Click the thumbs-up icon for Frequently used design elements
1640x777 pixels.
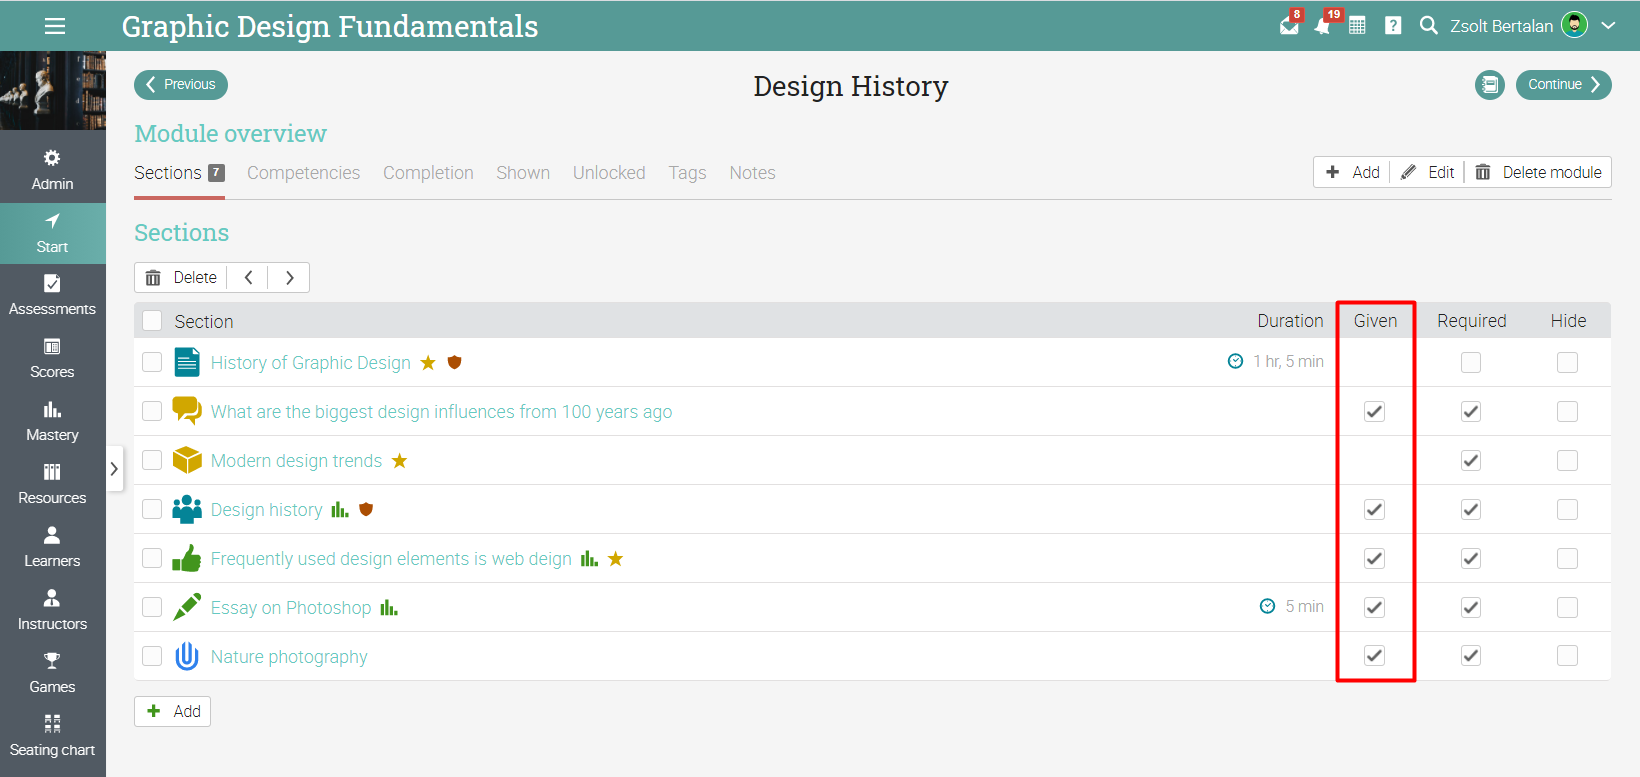click(x=187, y=558)
